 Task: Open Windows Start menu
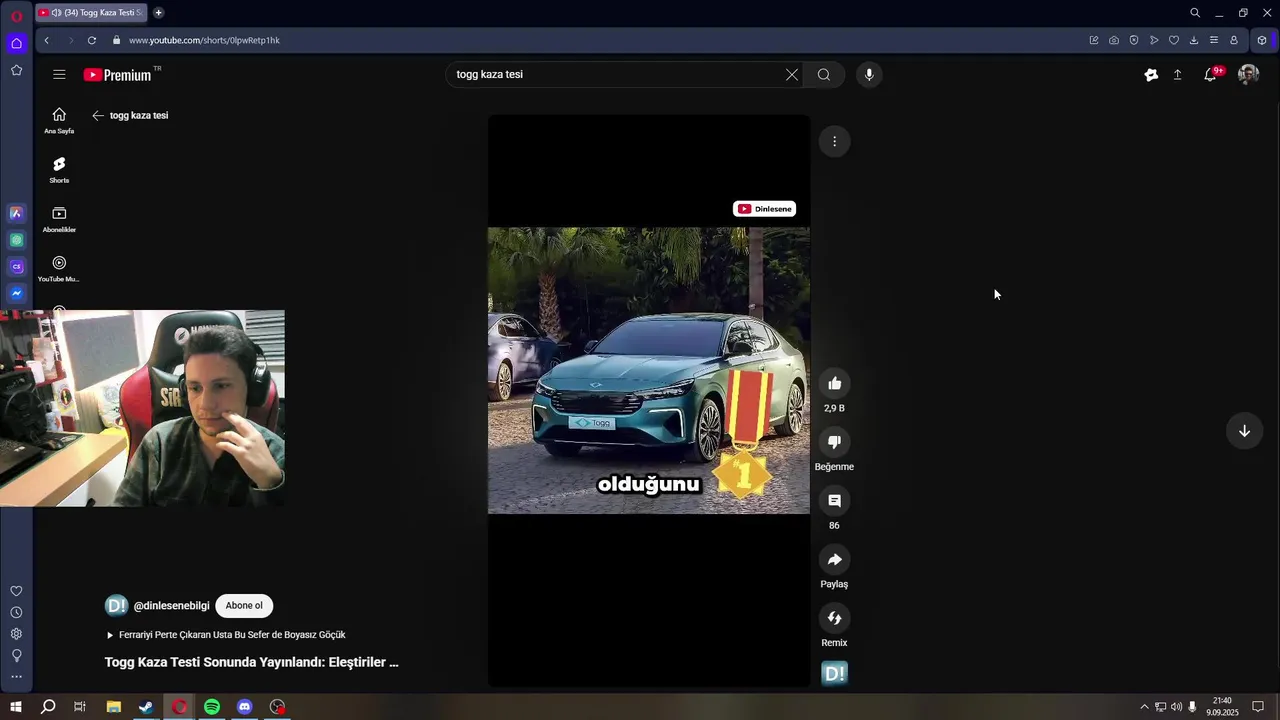click(x=16, y=707)
